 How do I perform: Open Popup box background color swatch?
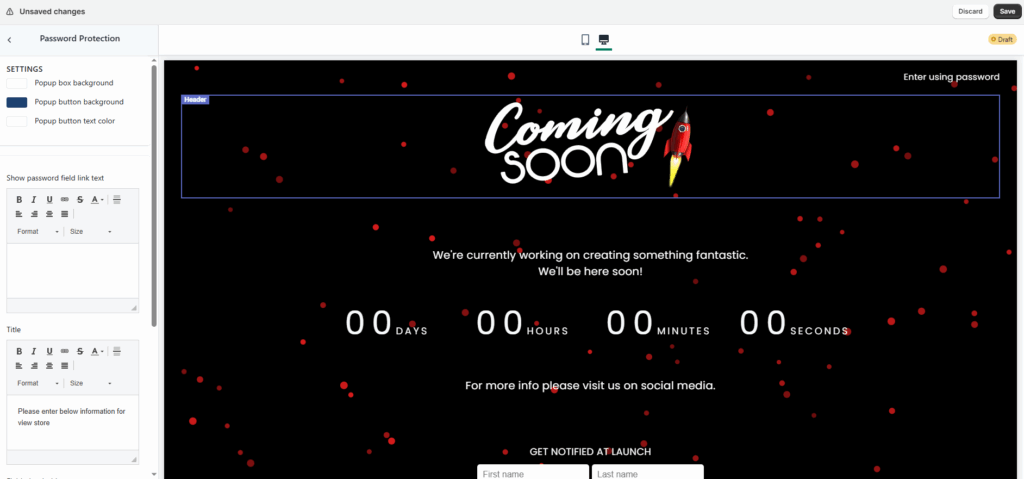click(x=17, y=83)
